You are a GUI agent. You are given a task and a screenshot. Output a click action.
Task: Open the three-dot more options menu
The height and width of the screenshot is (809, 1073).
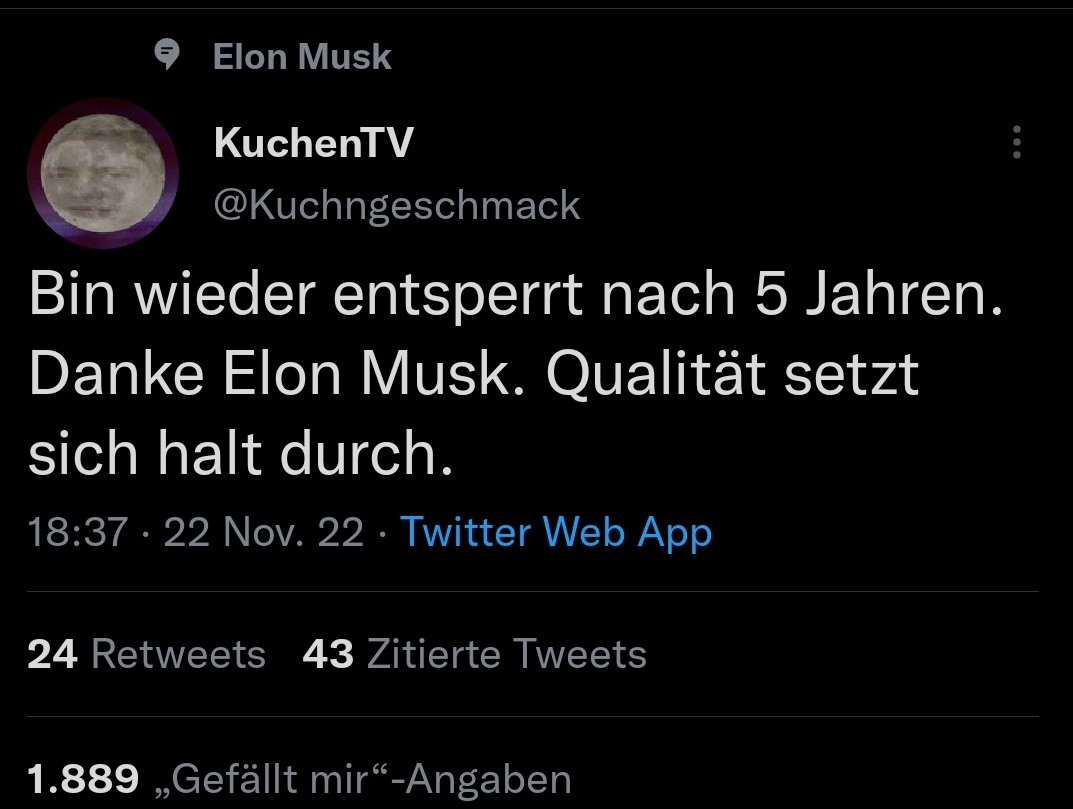tap(1017, 143)
